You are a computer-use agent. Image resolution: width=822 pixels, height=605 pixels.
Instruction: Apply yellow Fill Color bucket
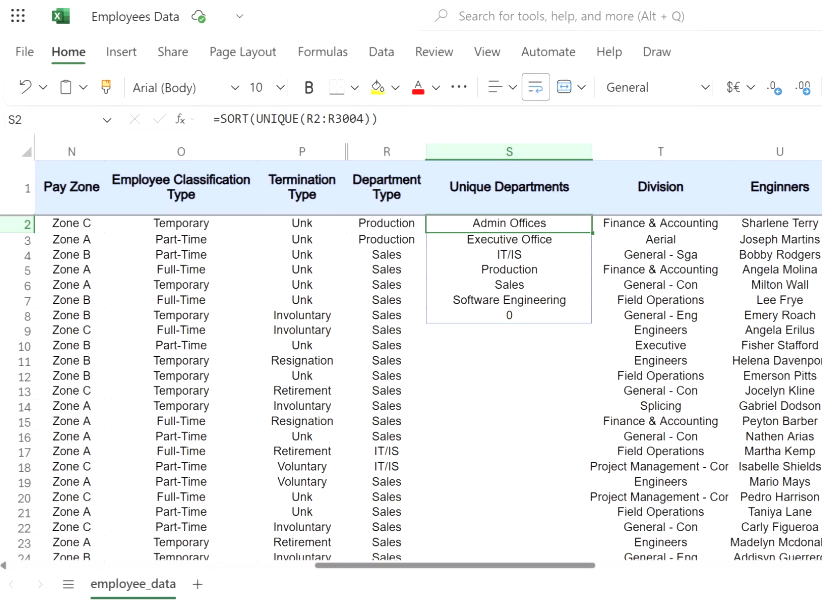377,87
